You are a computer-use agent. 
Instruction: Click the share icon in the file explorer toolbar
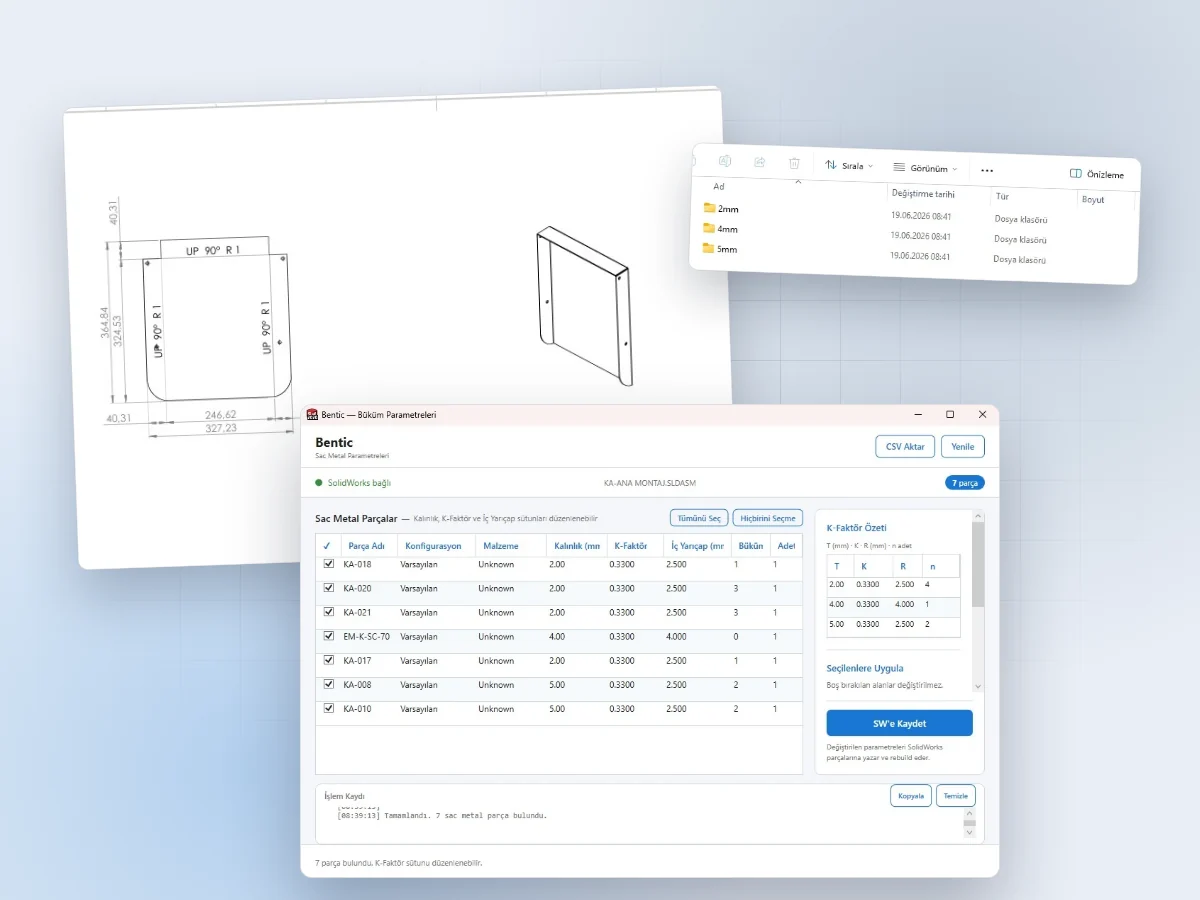pos(759,162)
